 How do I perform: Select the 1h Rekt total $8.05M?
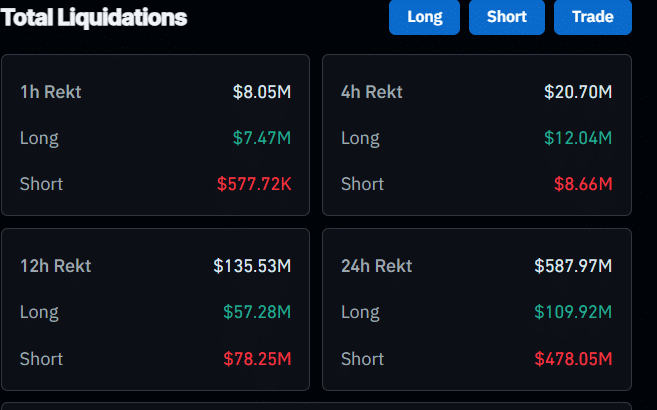click(x=262, y=92)
